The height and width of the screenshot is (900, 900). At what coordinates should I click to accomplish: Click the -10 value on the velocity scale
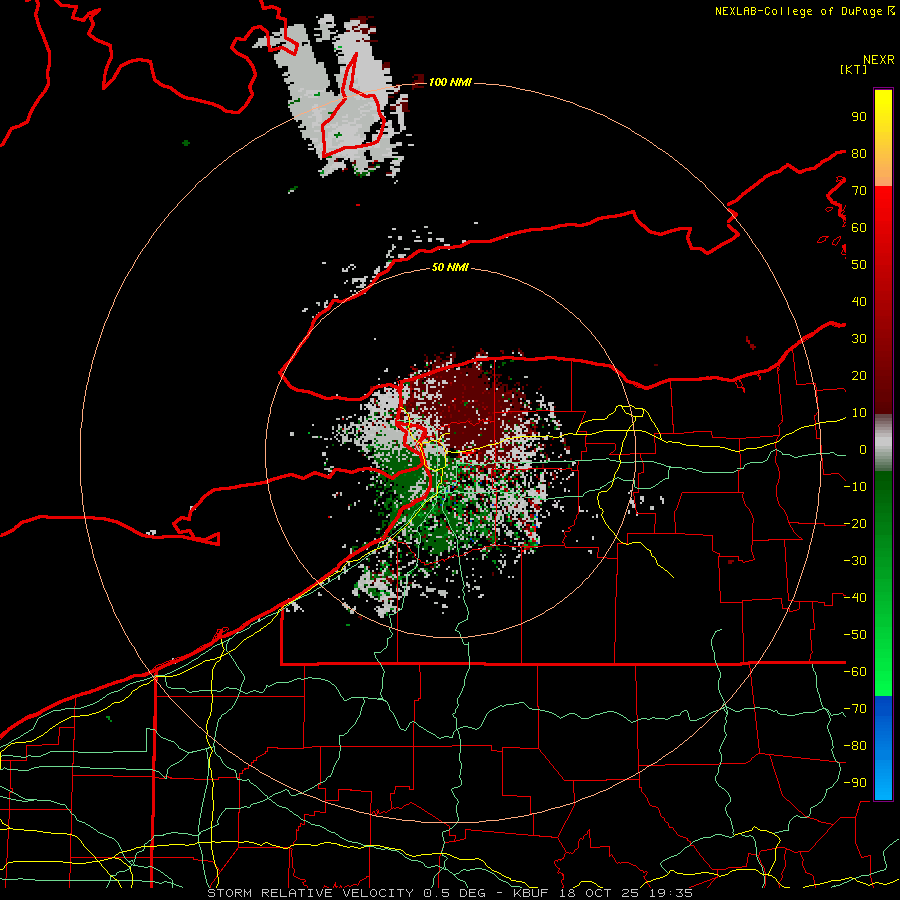click(855, 487)
